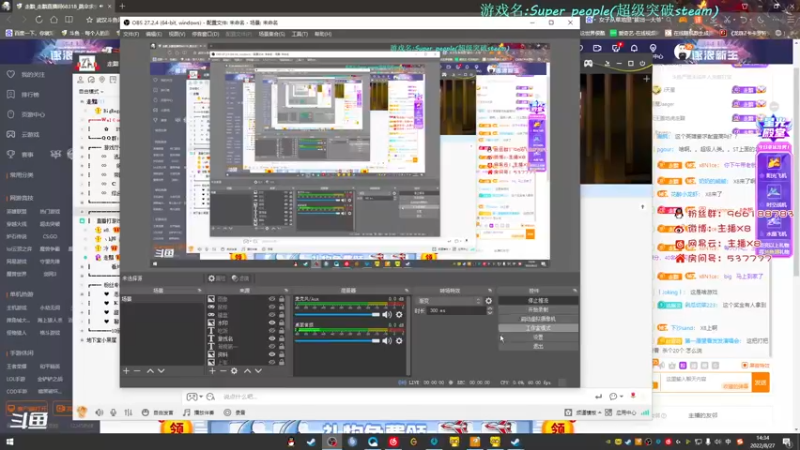Move scene down in Scenes panel
Screen dimensions: 800x450
[x=161, y=371]
